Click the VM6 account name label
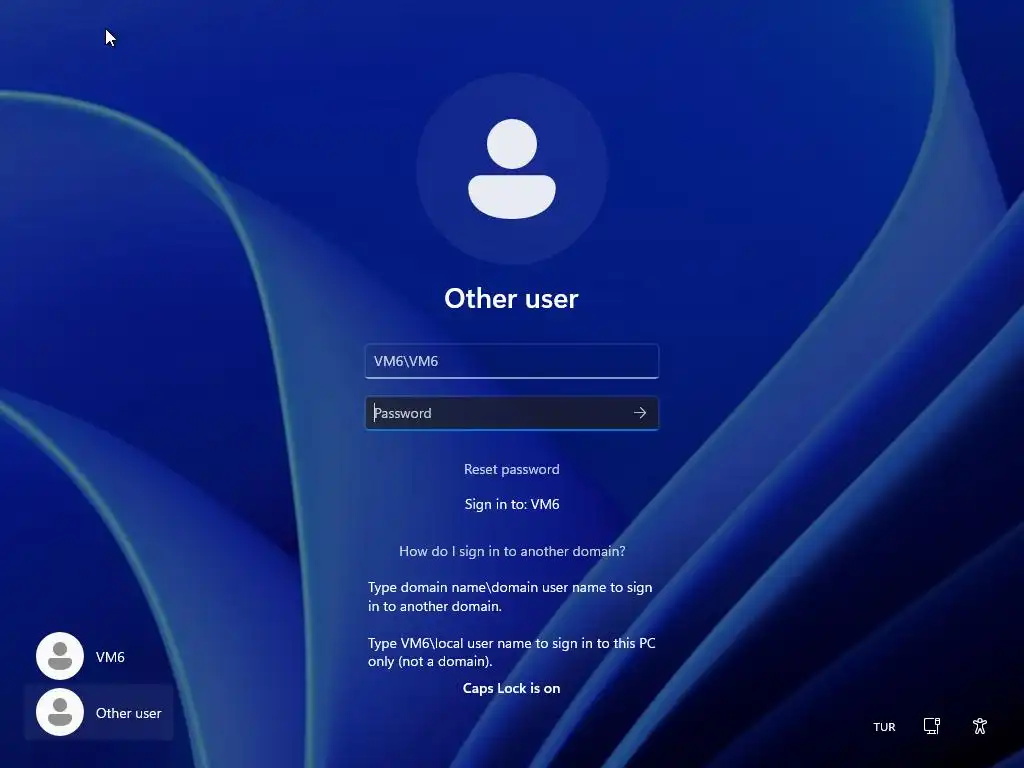Image resolution: width=1024 pixels, height=768 pixels. [110, 657]
